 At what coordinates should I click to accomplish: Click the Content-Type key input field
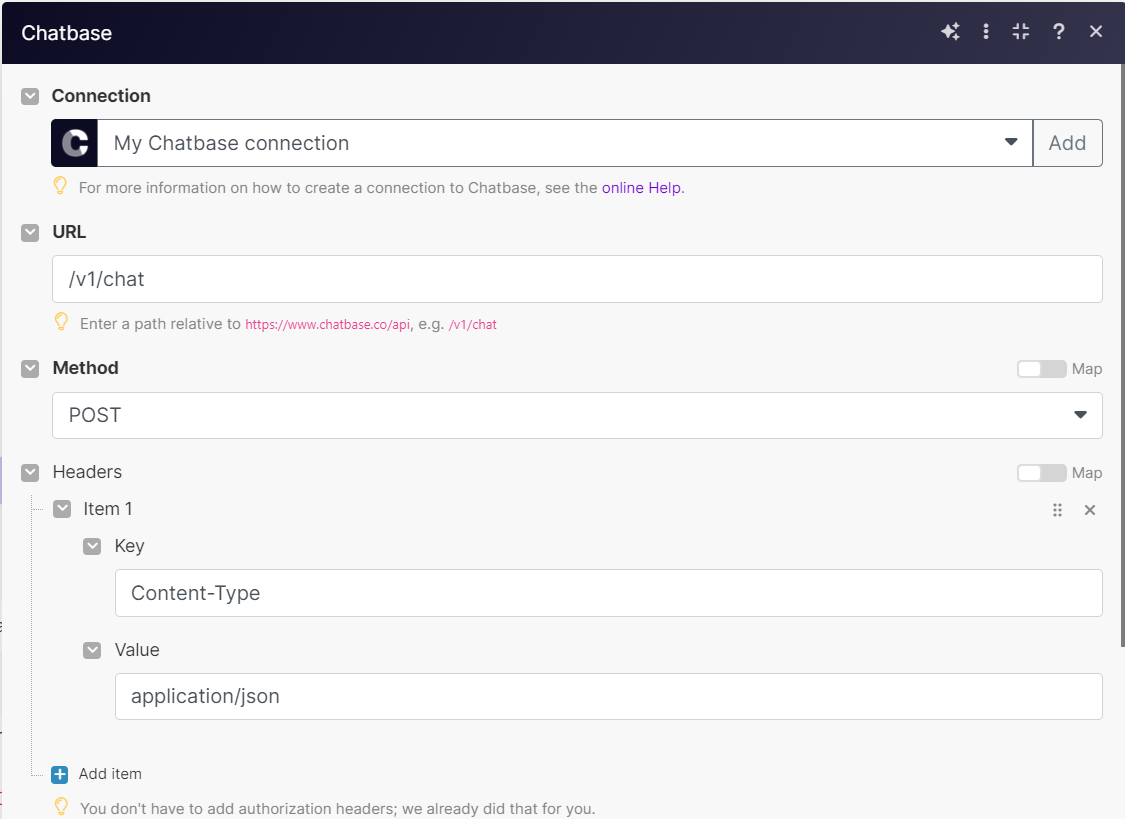coord(608,593)
